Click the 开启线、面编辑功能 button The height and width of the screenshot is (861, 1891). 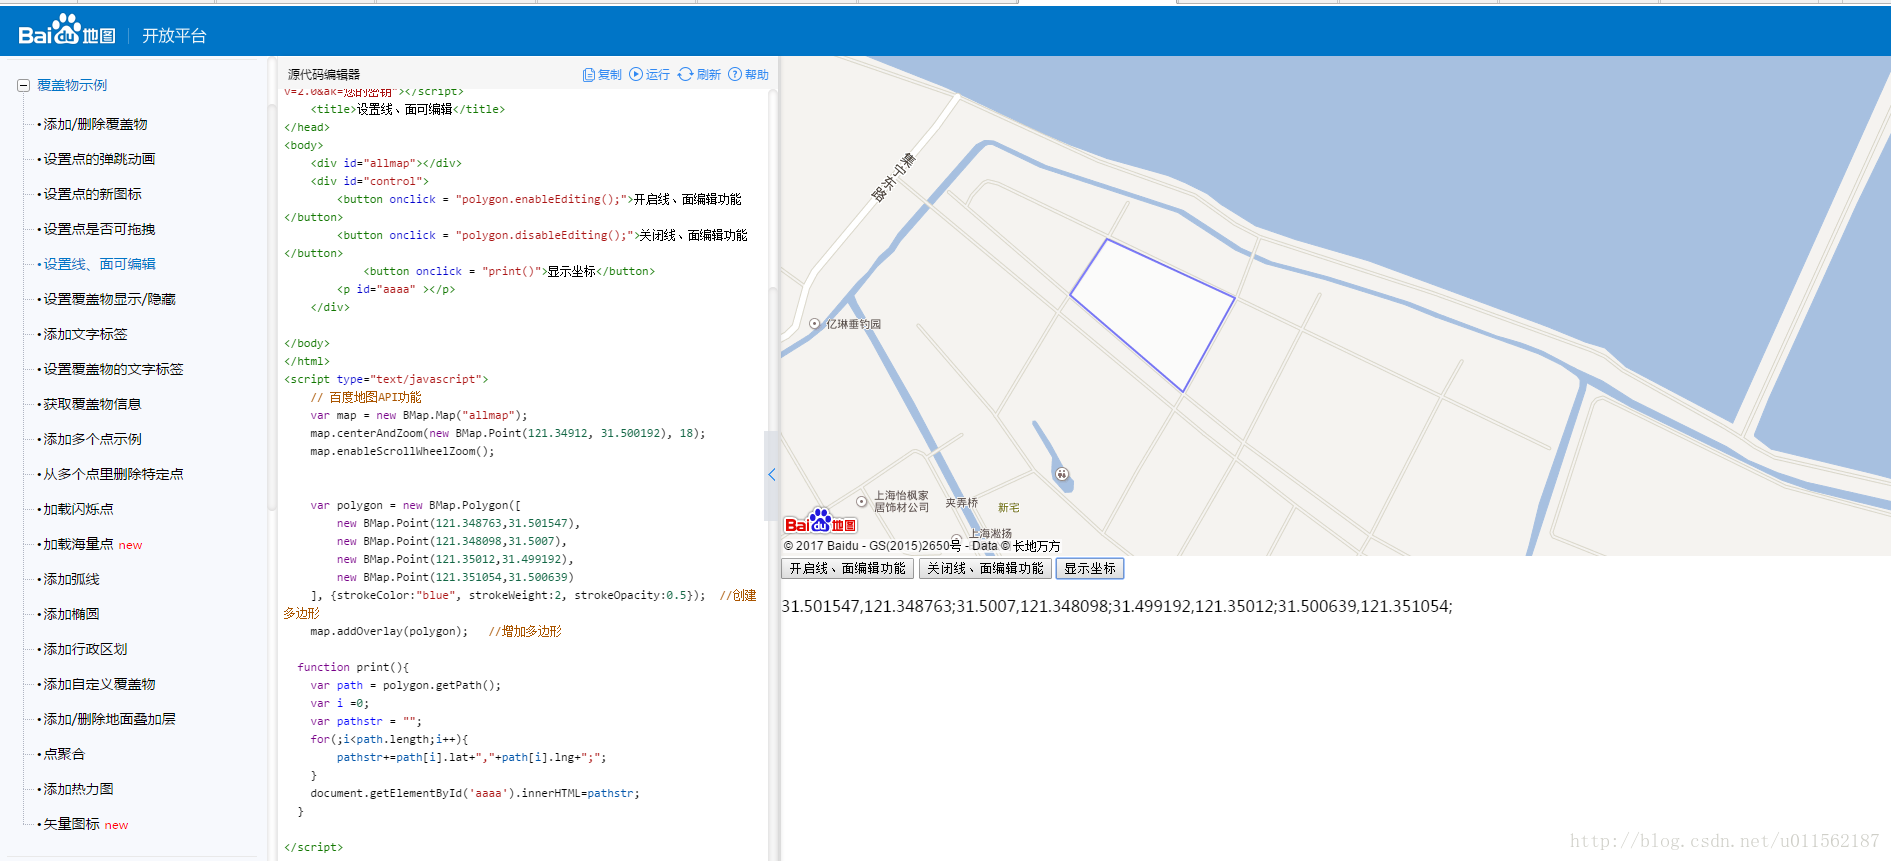(x=847, y=568)
